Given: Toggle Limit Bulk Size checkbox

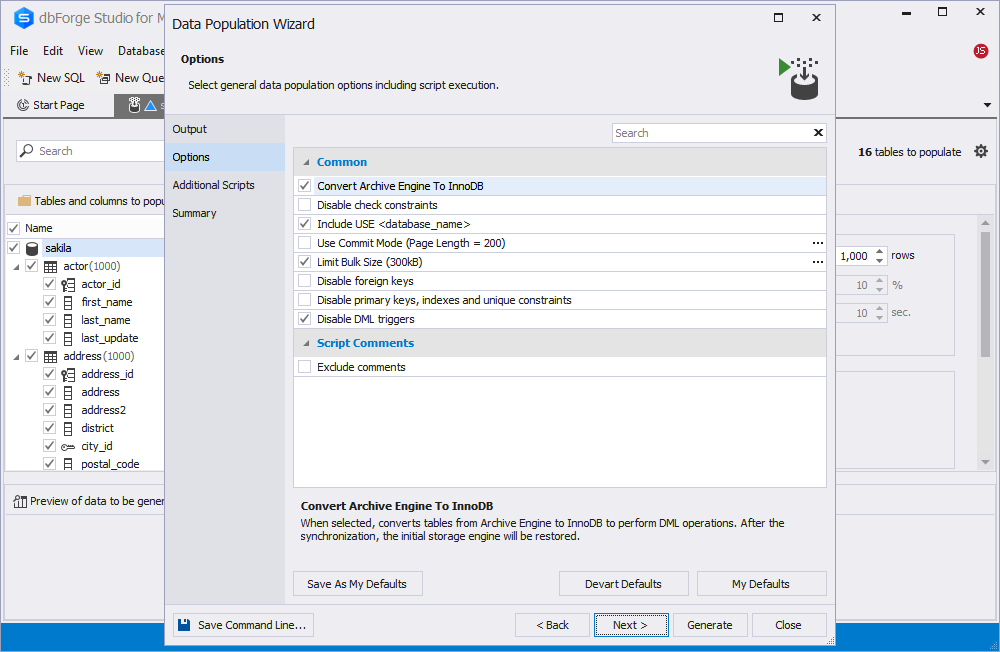Looking at the screenshot, I should 305,262.
